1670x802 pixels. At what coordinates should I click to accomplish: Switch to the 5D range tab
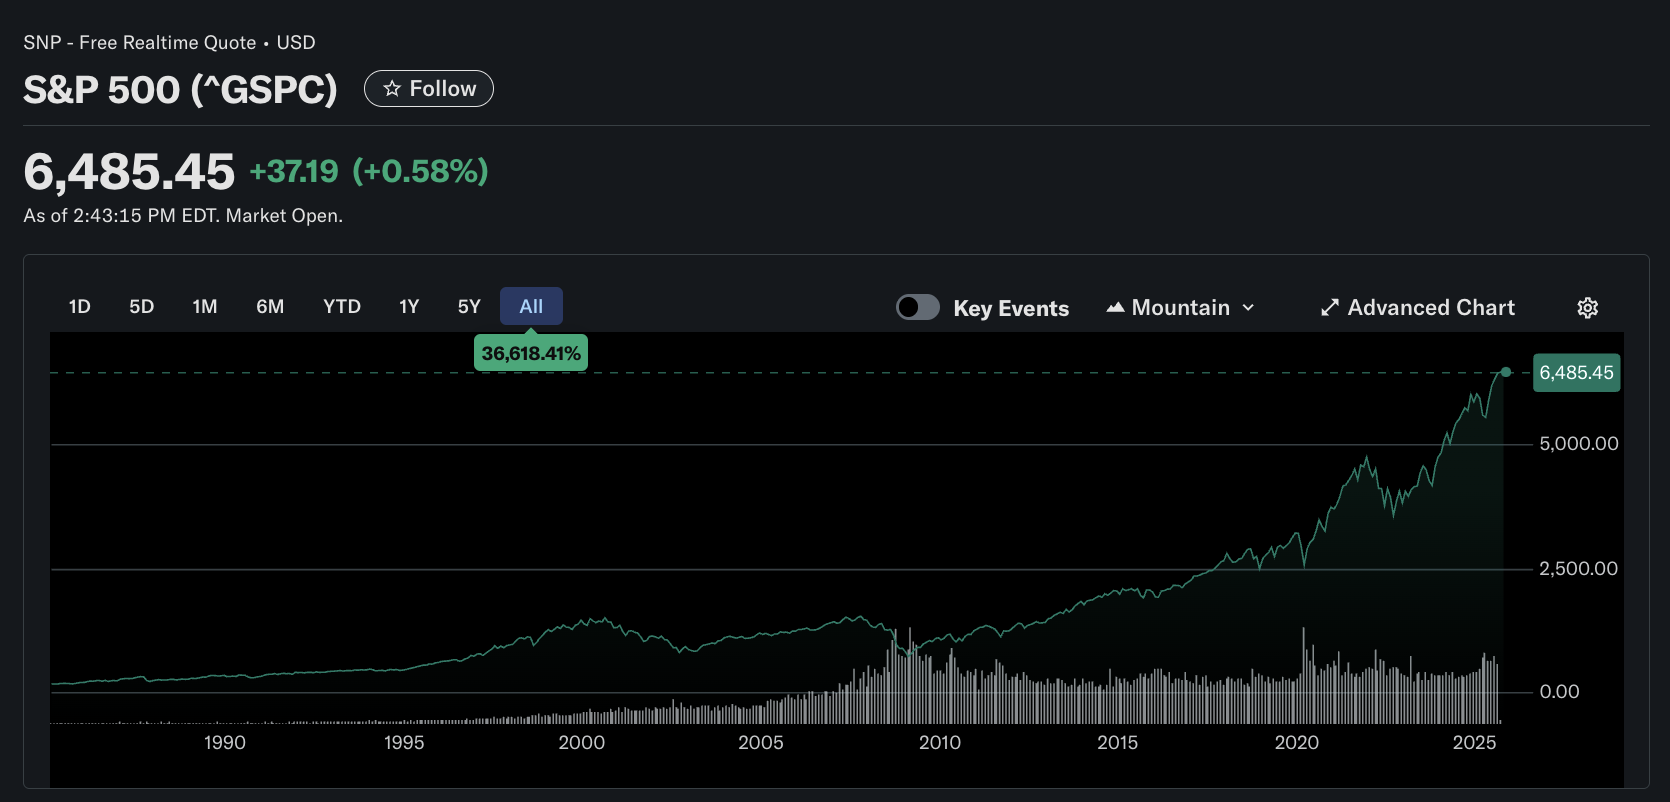point(142,307)
